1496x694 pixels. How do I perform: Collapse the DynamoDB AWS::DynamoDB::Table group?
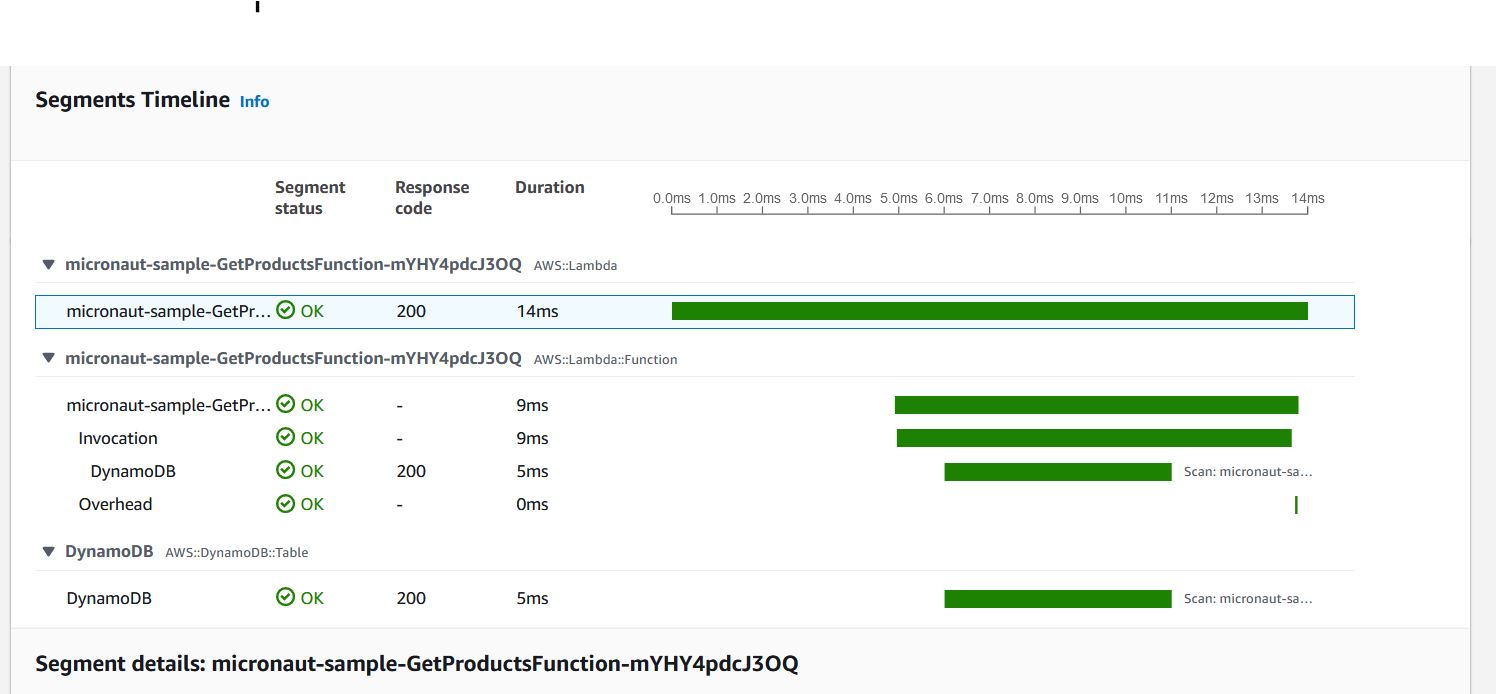47,551
